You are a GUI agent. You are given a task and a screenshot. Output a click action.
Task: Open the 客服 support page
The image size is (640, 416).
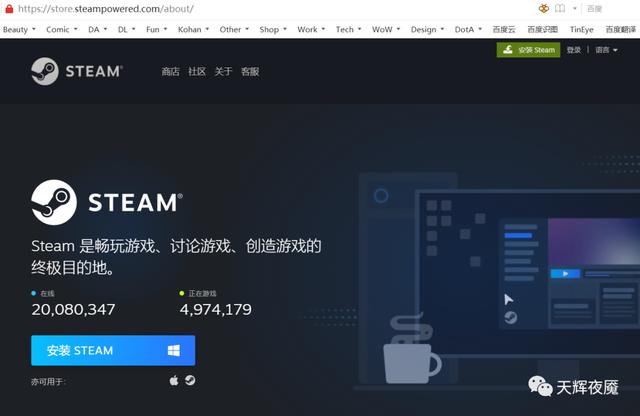[x=250, y=71]
